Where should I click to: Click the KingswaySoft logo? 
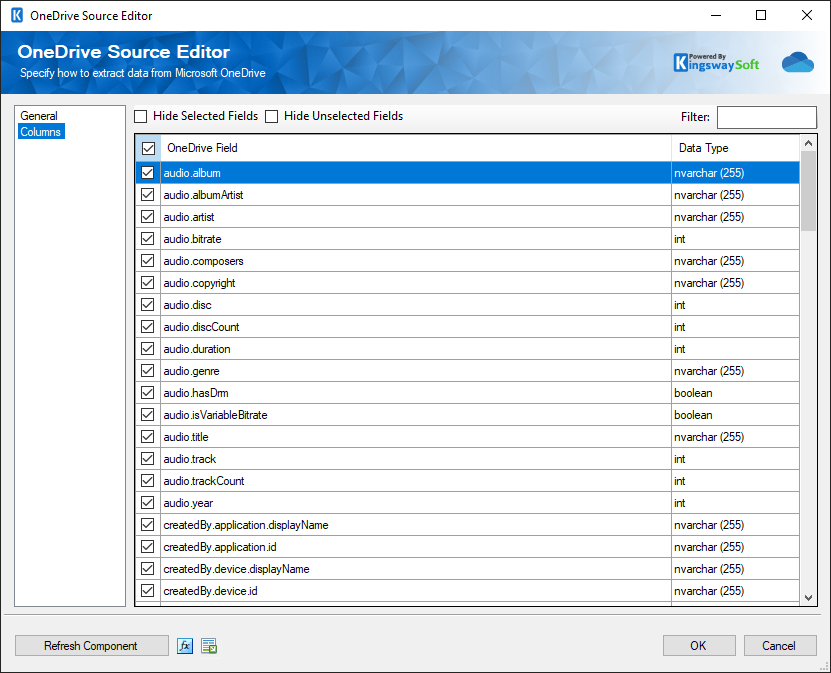click(716, 63)
